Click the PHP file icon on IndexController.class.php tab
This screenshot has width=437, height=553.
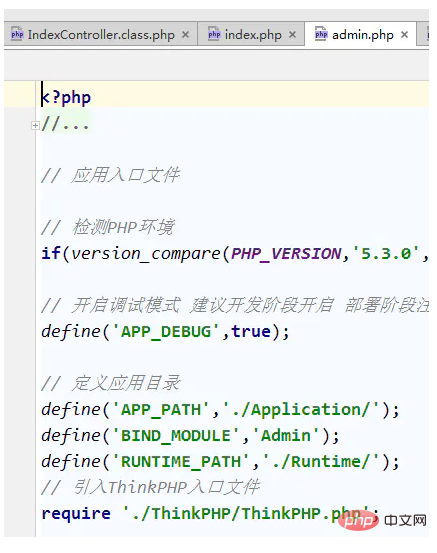(x=17, y=34)
